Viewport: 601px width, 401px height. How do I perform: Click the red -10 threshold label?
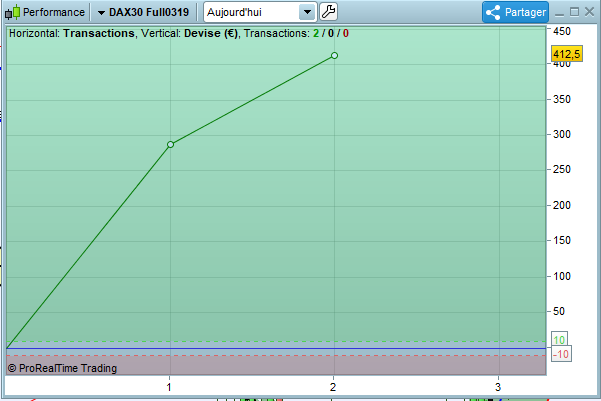562,354
